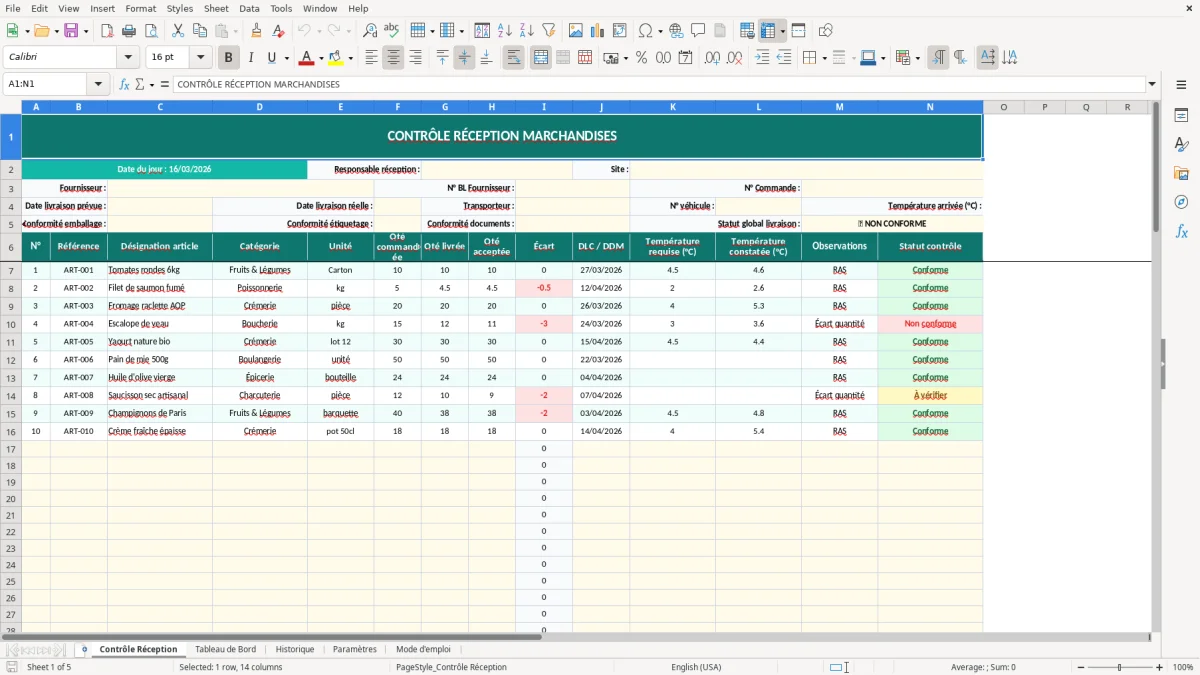Click the Select Function sum icon
This screenshot has width=1200, height=675.
point(140,84)
